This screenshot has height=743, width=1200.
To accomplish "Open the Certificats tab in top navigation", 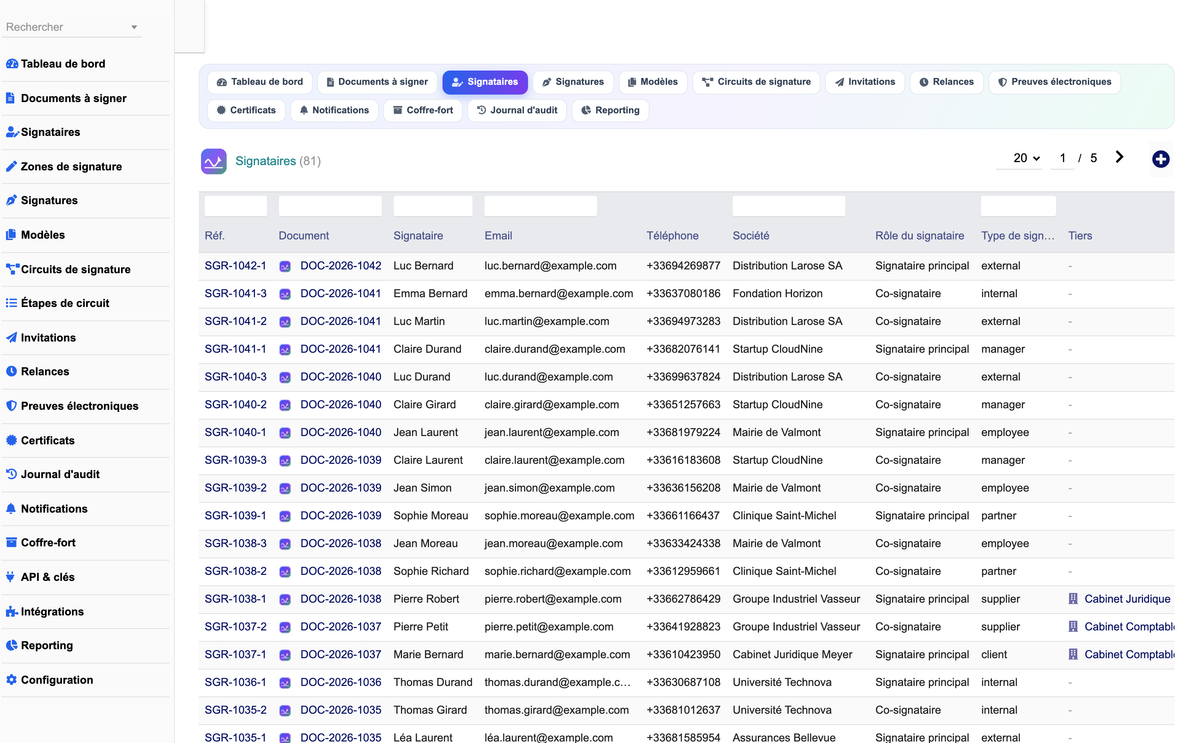I will [246, 110].
